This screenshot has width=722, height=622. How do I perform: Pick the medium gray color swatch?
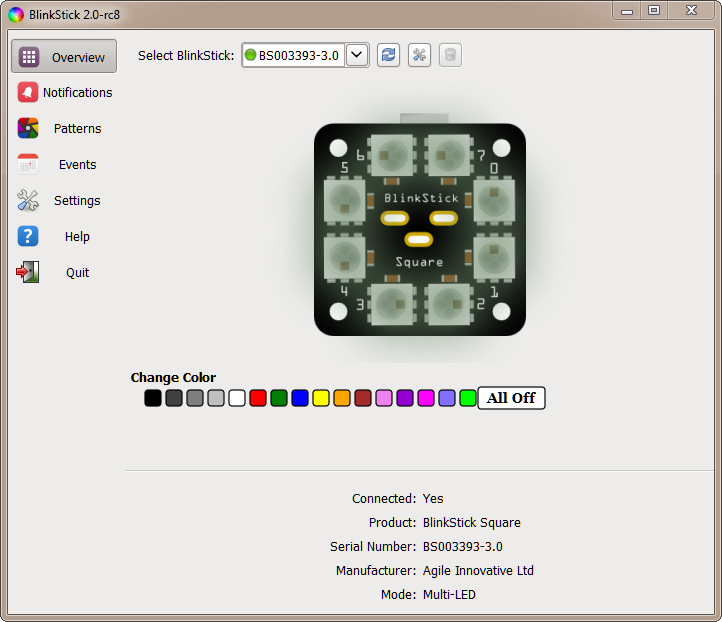pos(195,398)
